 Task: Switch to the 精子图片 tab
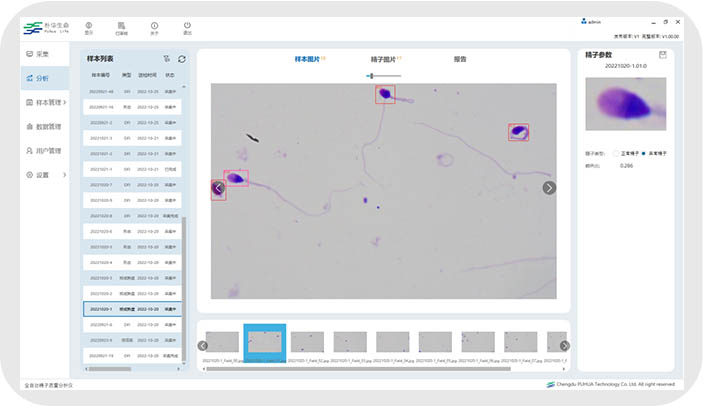coord(385,60)
